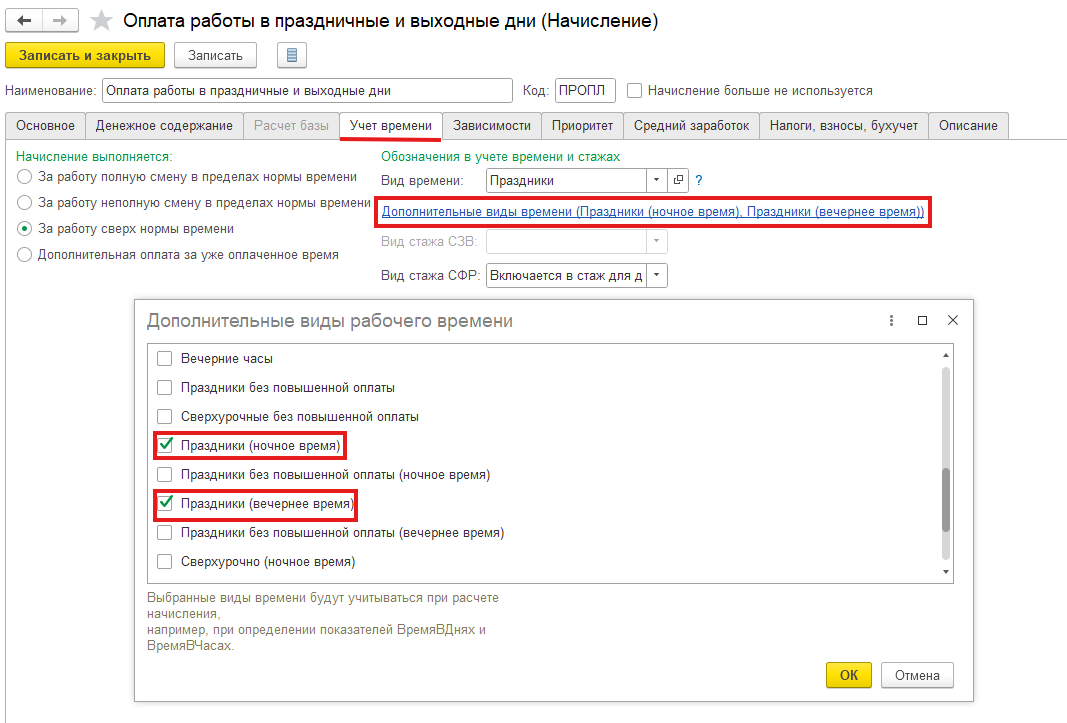1067x723 pixels.
Task: Open the Вид времени item with the open-form icon
Action: click(x=678, y=180)
